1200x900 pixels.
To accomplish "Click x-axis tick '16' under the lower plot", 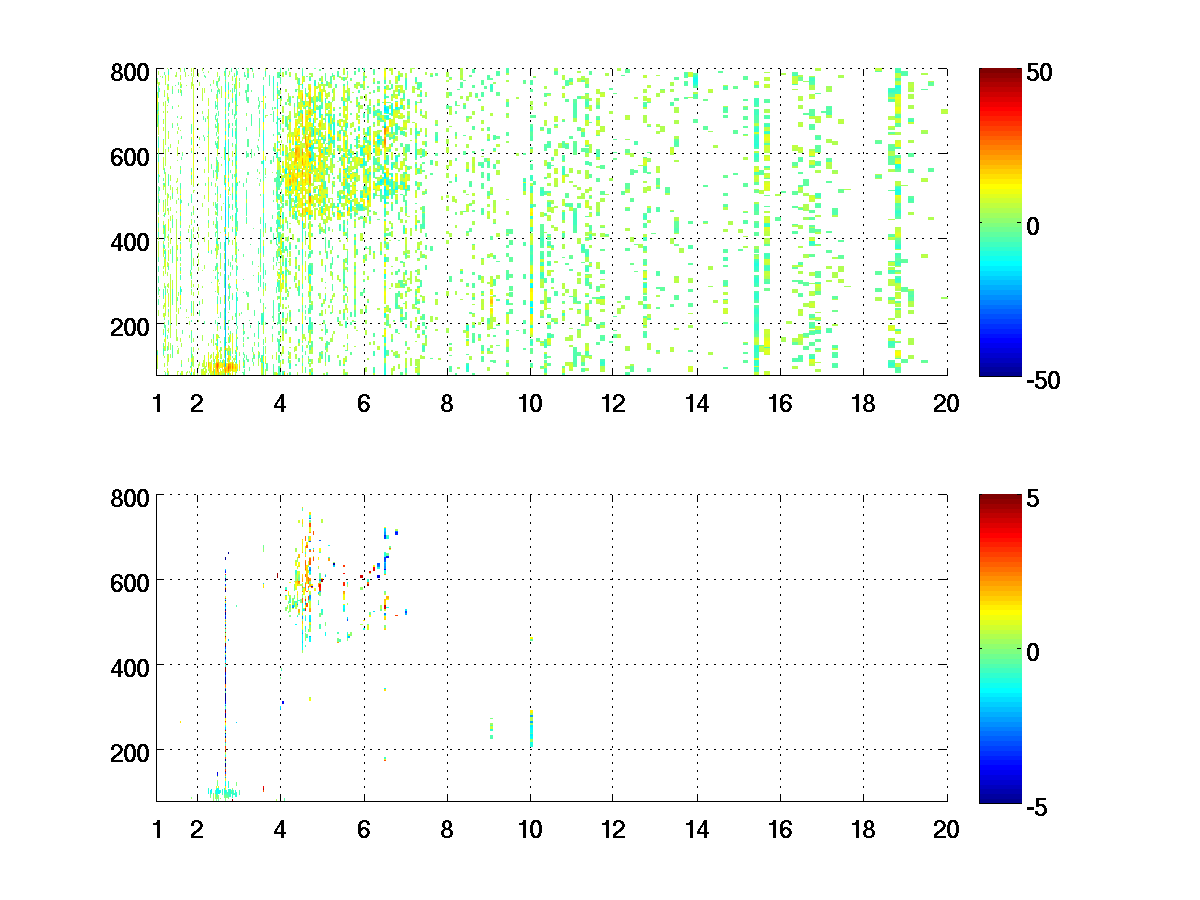I will [780, 828].
